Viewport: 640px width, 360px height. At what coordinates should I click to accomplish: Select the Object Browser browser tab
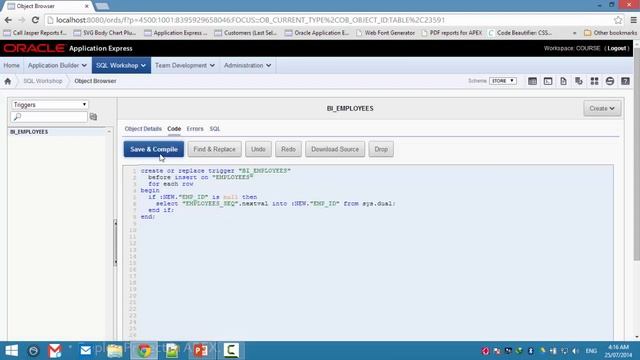(47, 6)
